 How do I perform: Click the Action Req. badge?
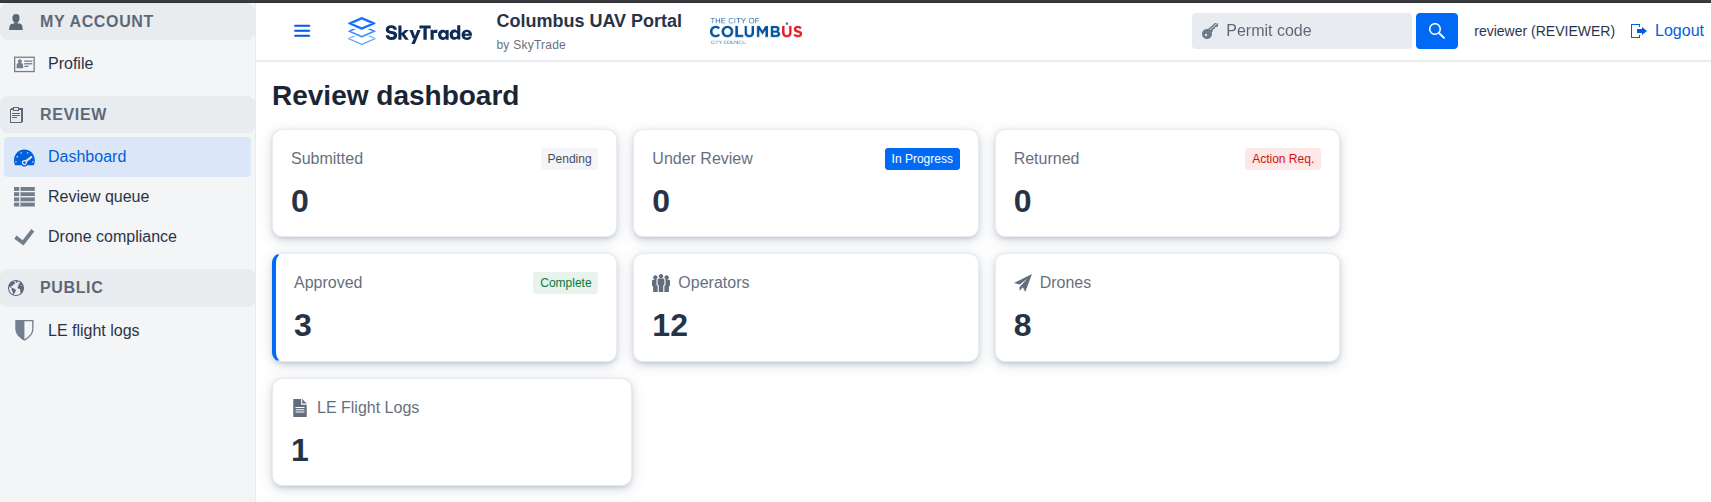pos(1283,159)
